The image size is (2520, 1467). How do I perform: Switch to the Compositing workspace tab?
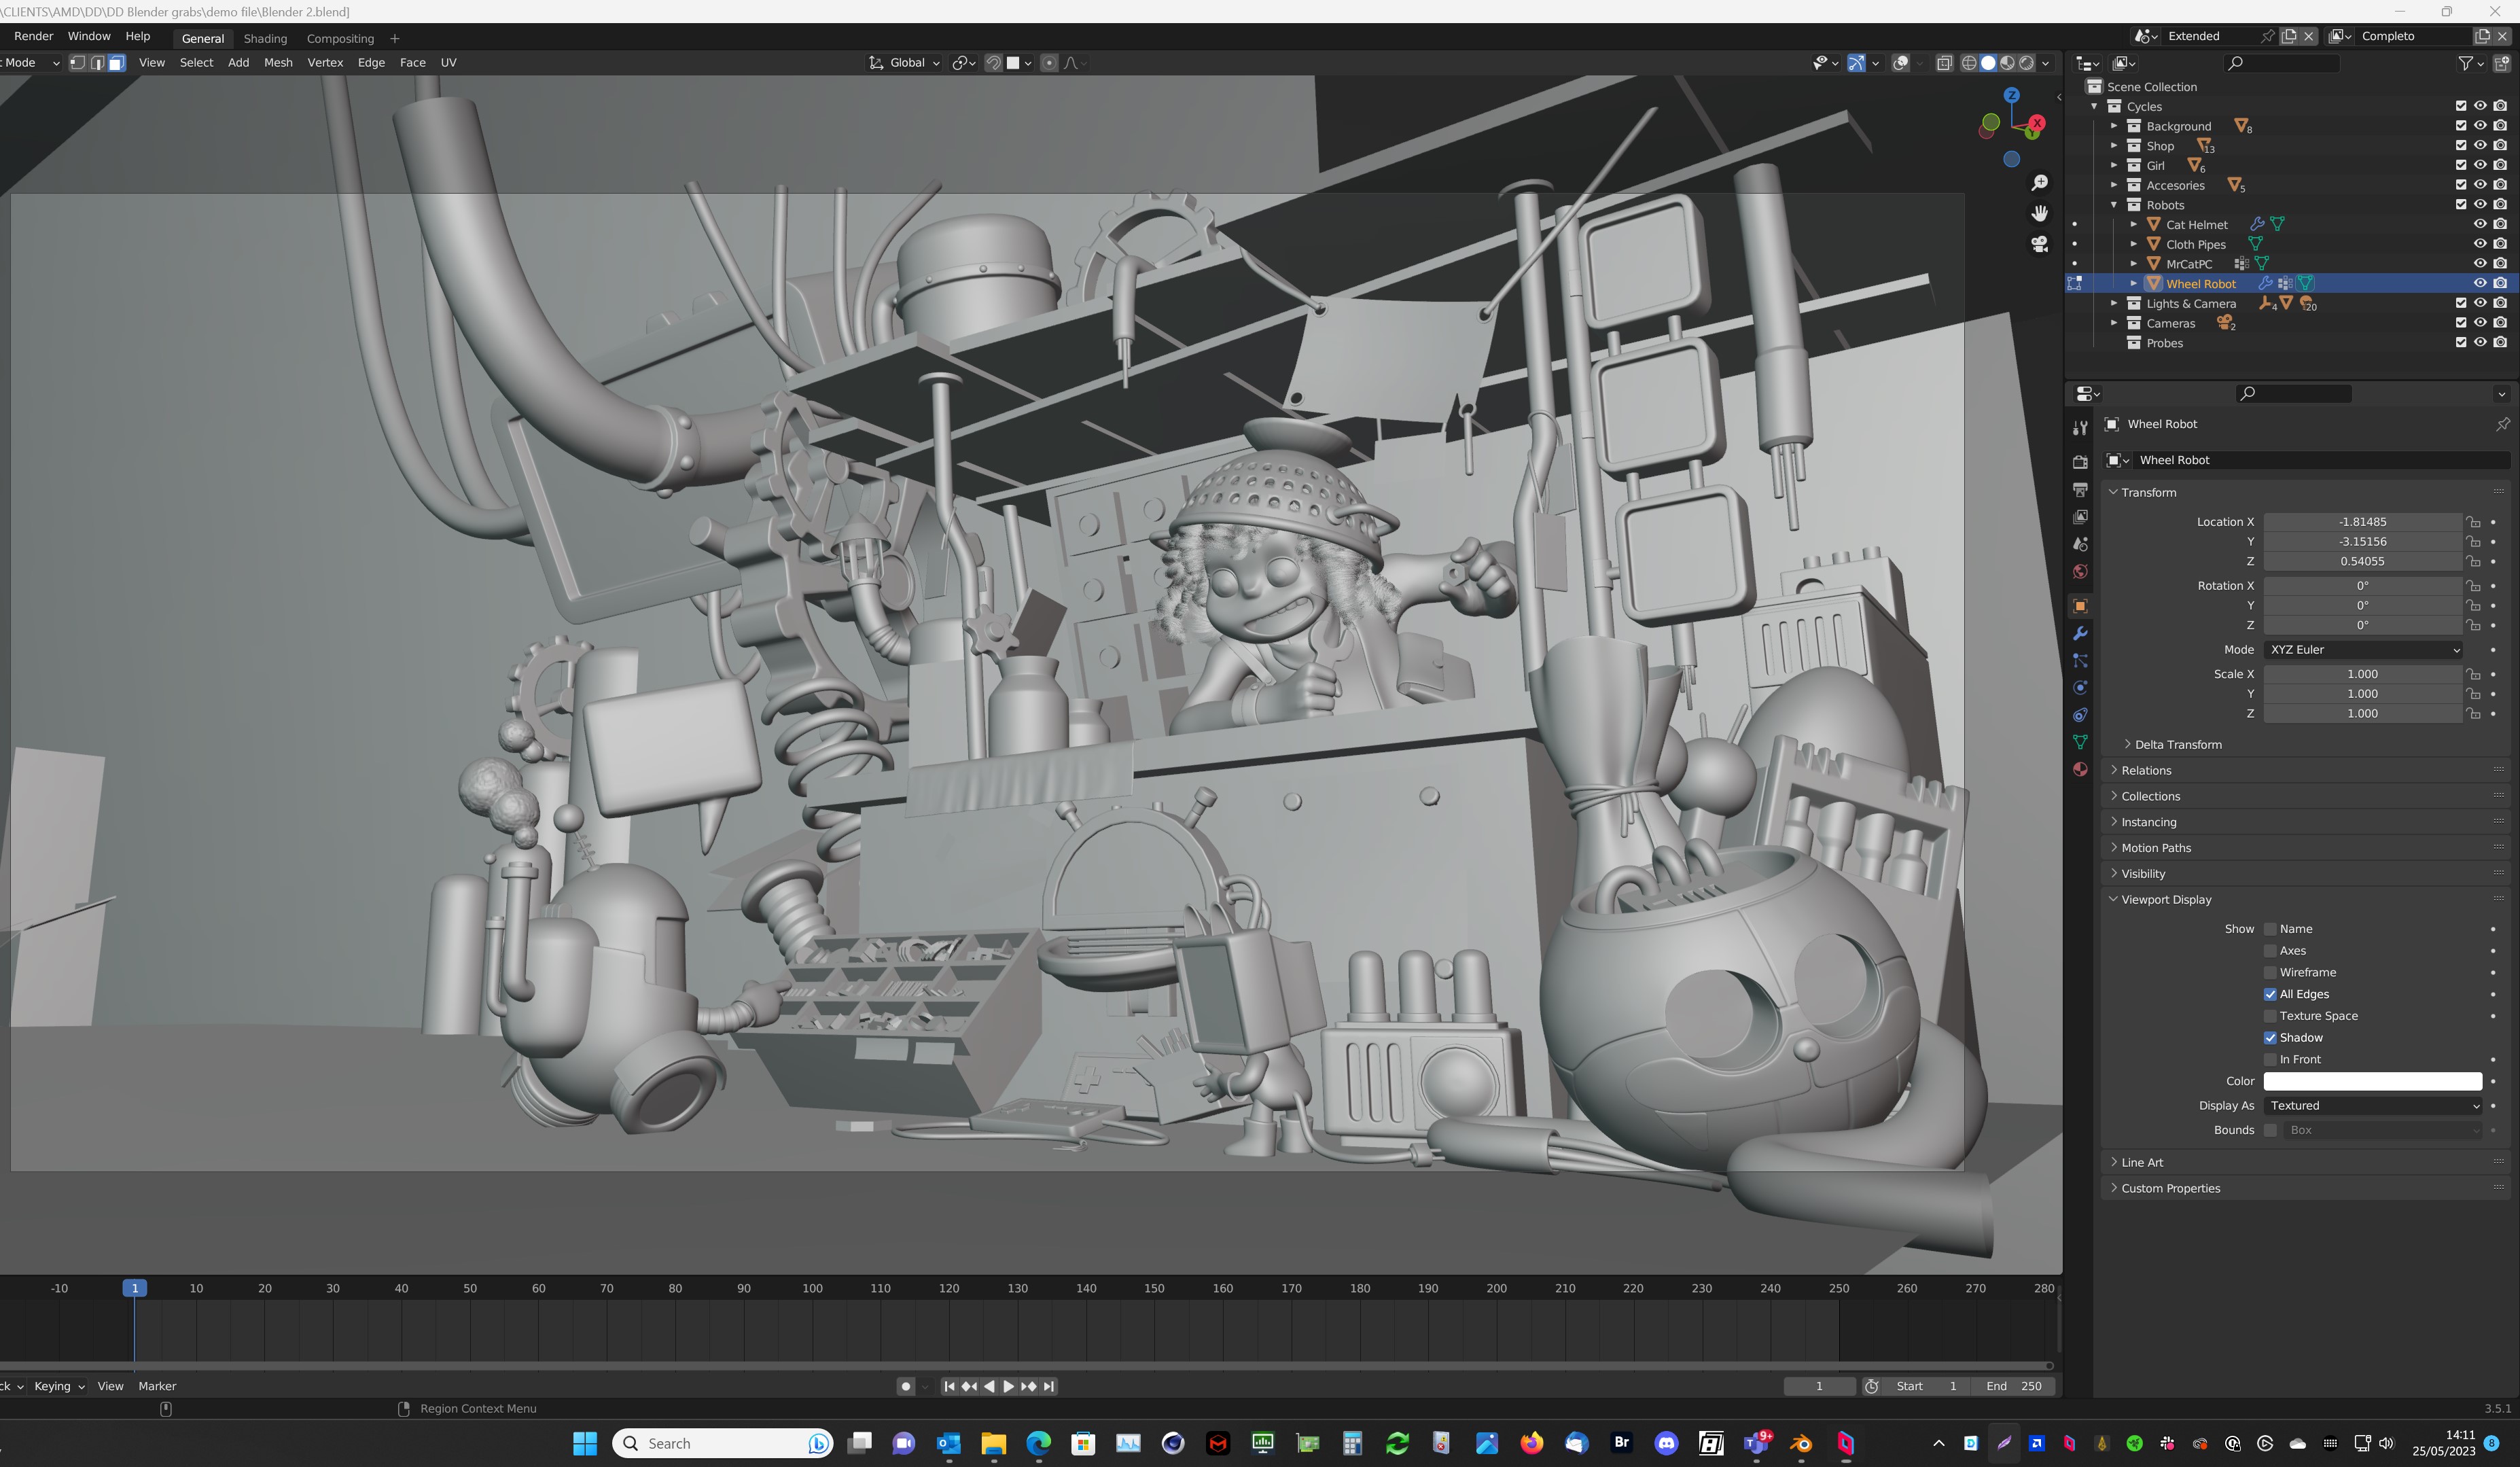tap(340, 38)
